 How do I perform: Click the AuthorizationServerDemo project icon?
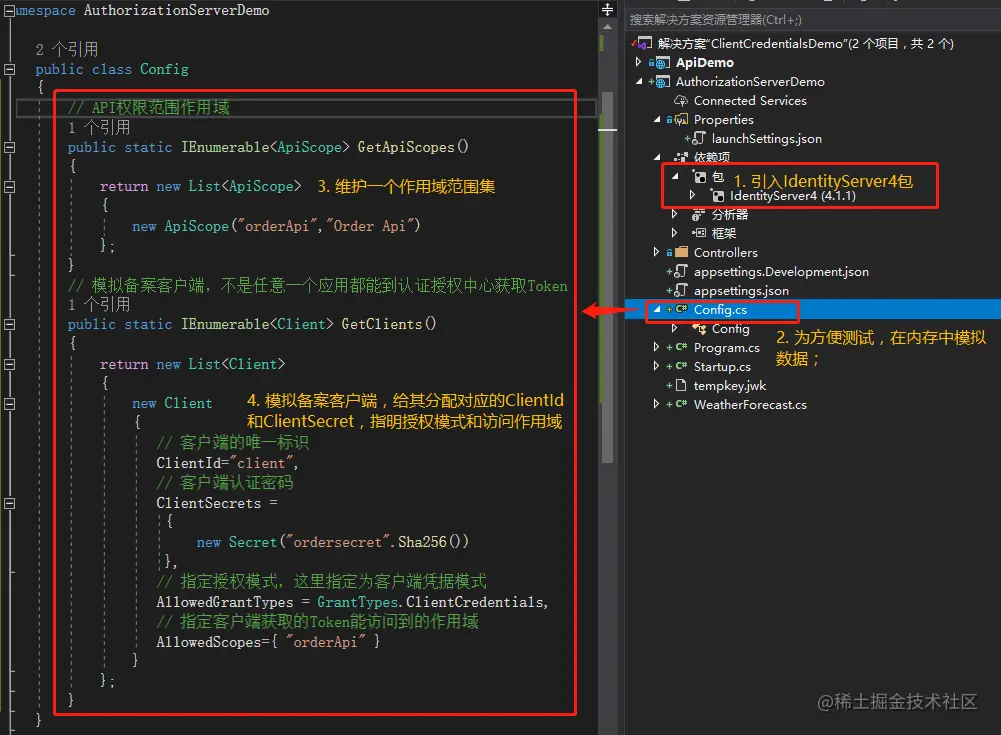tap(663, 82)
